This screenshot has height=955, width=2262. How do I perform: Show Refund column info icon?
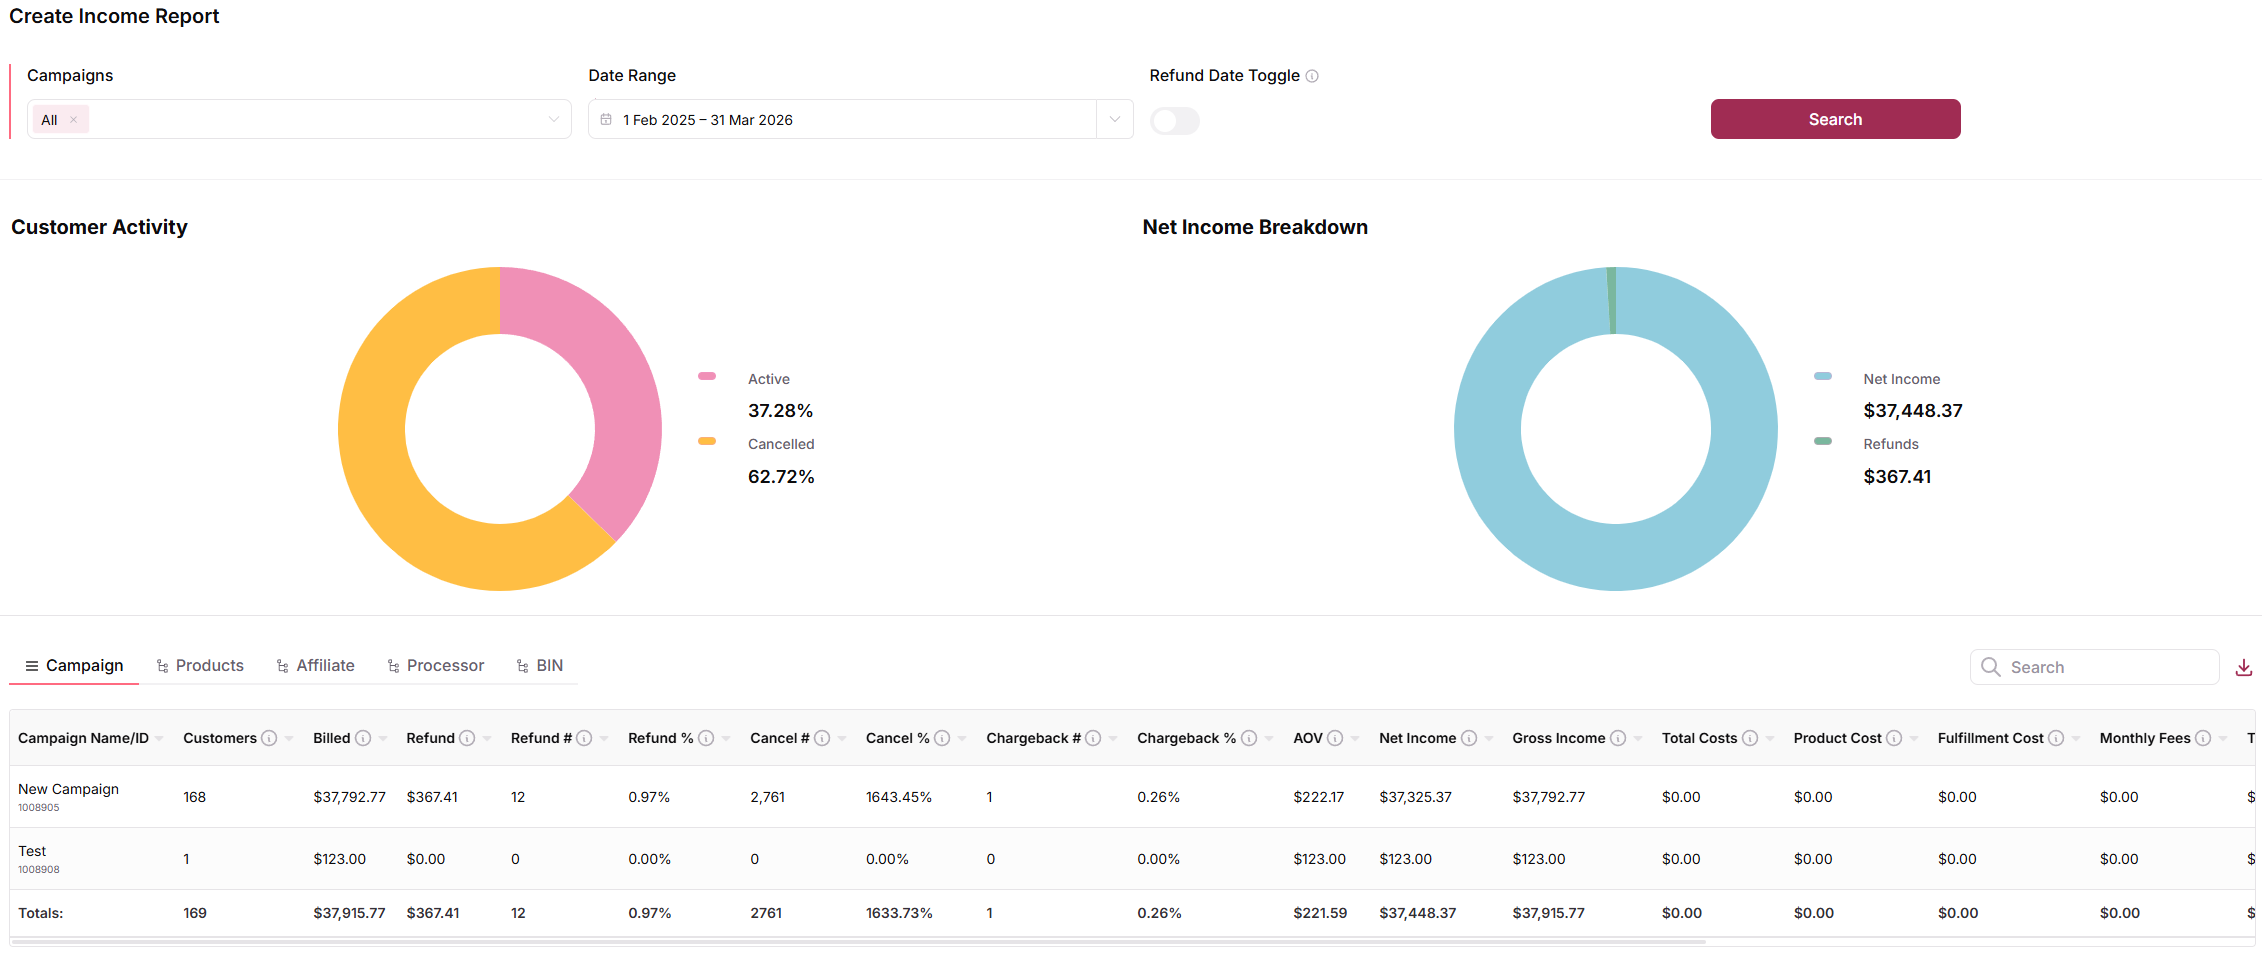click(x=467, y=738)
